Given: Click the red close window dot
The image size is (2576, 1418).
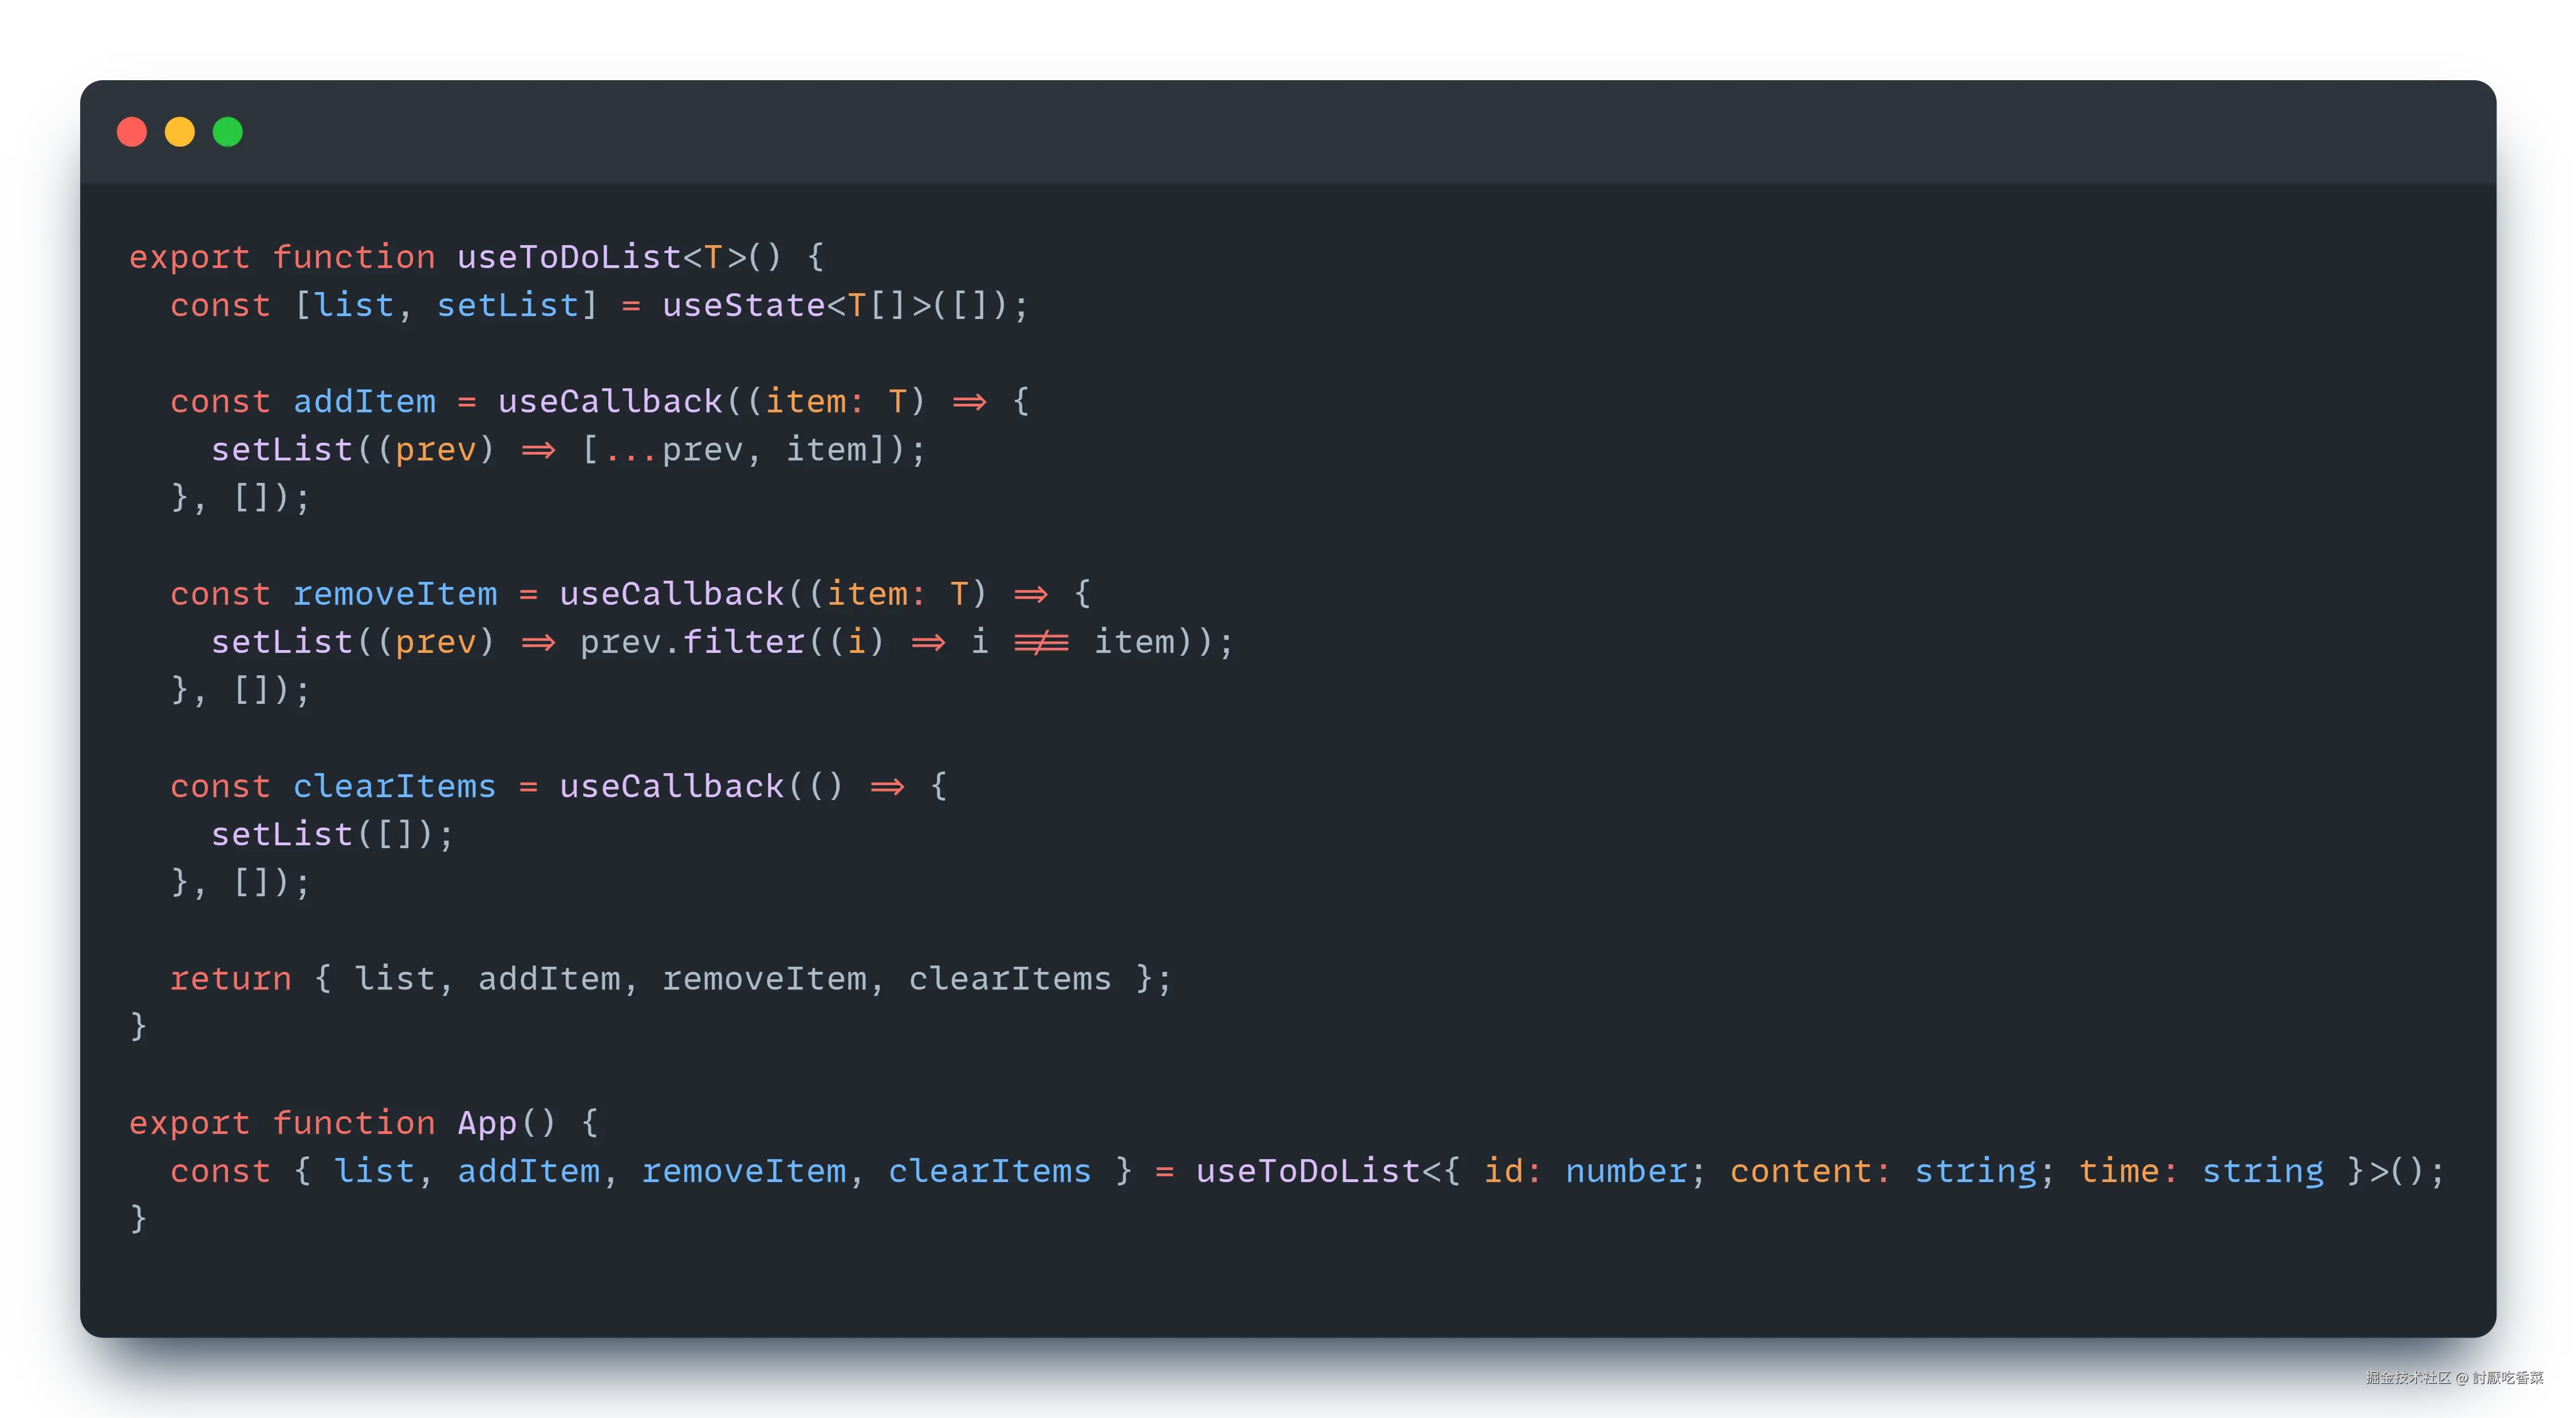Looking at the screenshot, I should (132, 132).
